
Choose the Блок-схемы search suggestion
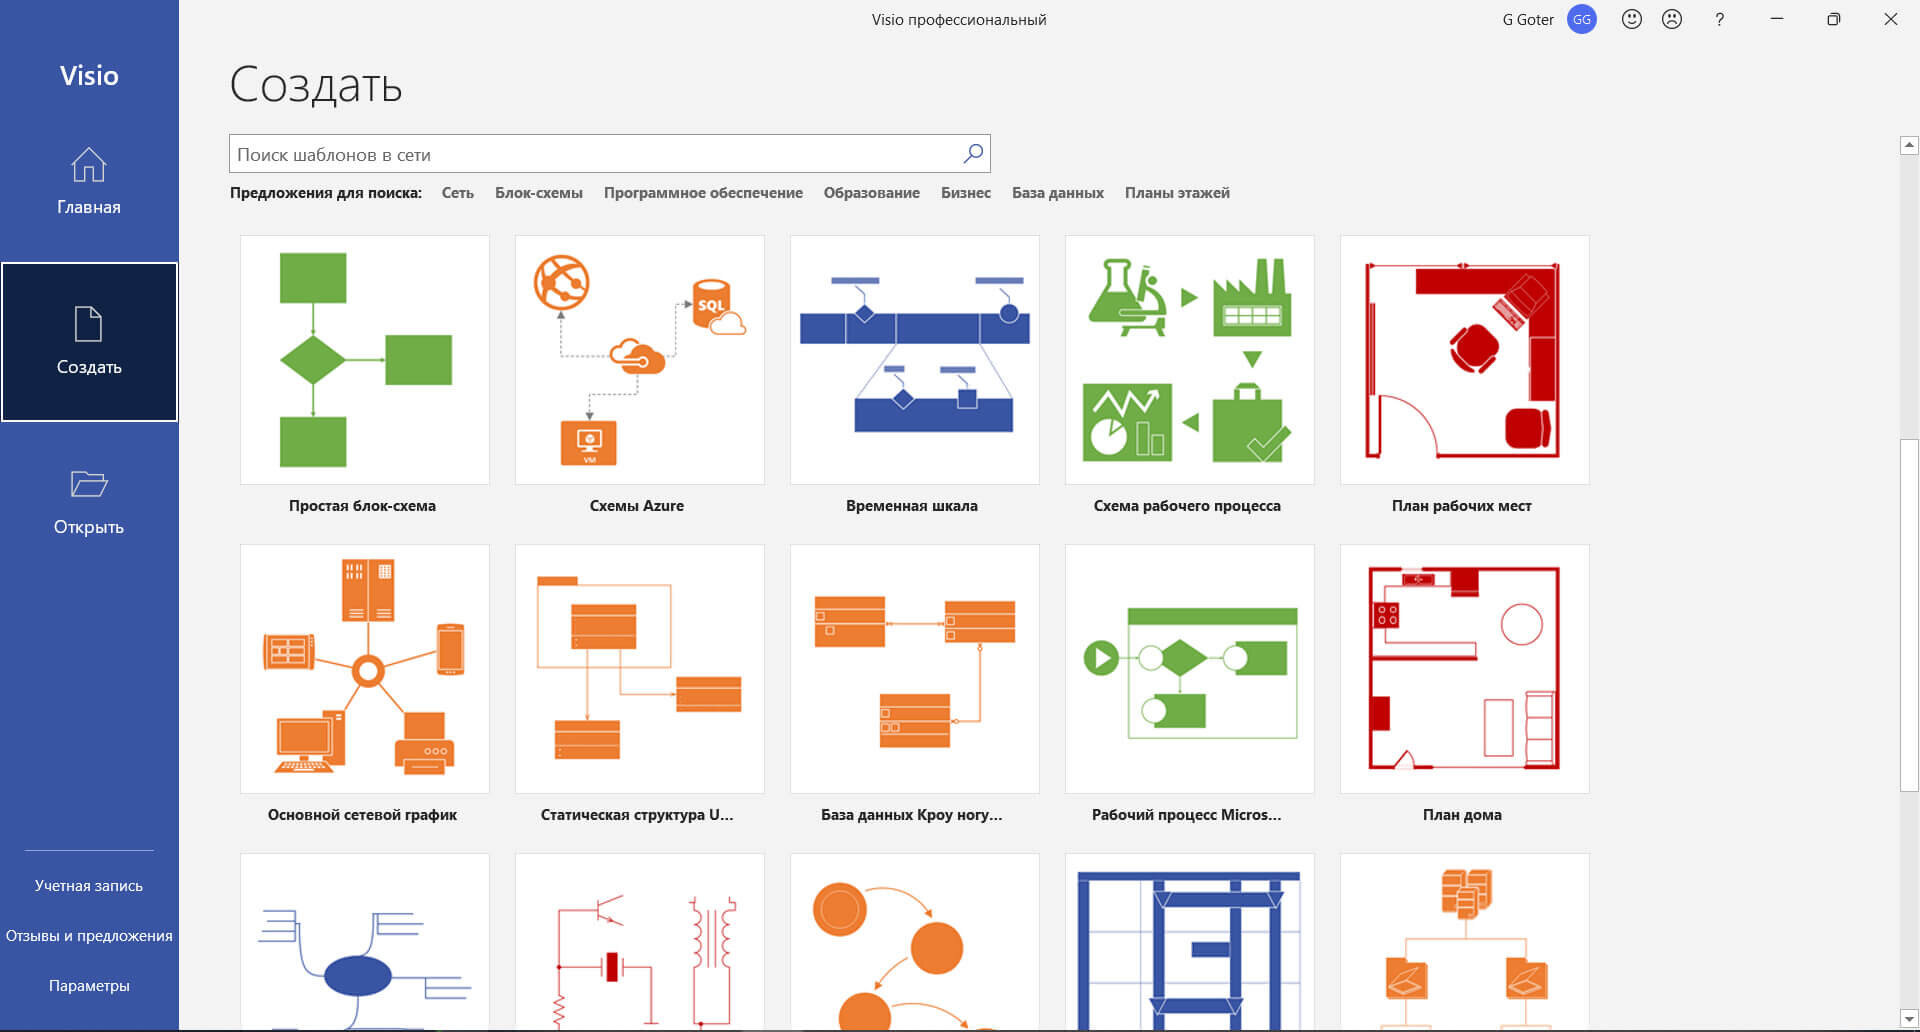pos(539,193)
